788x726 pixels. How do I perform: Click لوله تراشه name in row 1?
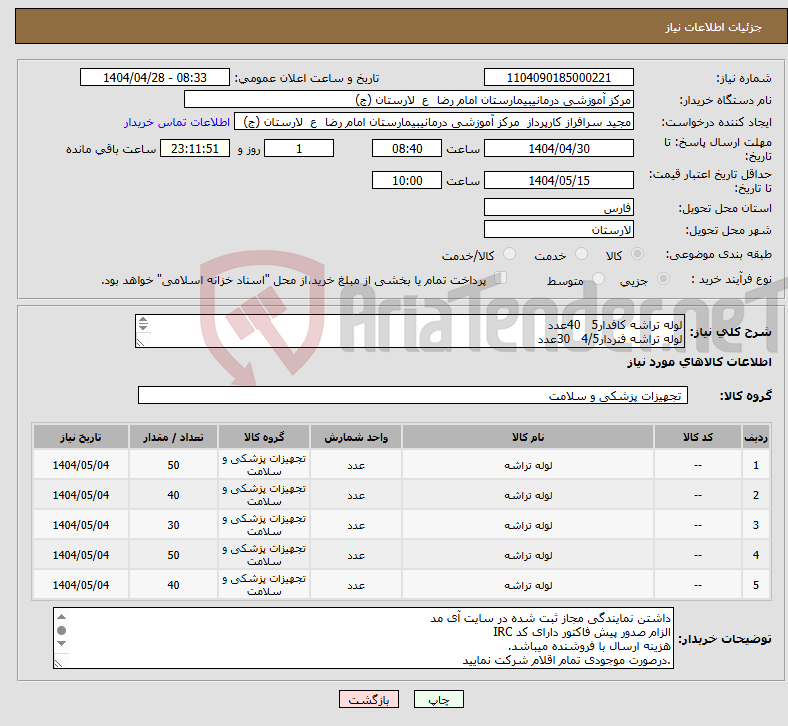coord(528,465)
